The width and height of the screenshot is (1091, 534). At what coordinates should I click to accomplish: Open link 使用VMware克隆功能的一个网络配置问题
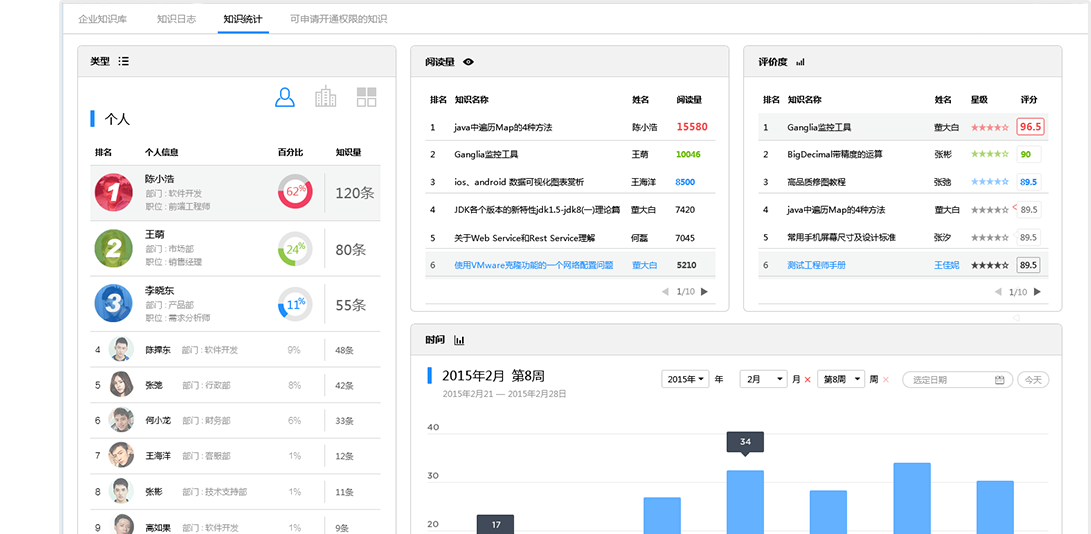[534, 265]
